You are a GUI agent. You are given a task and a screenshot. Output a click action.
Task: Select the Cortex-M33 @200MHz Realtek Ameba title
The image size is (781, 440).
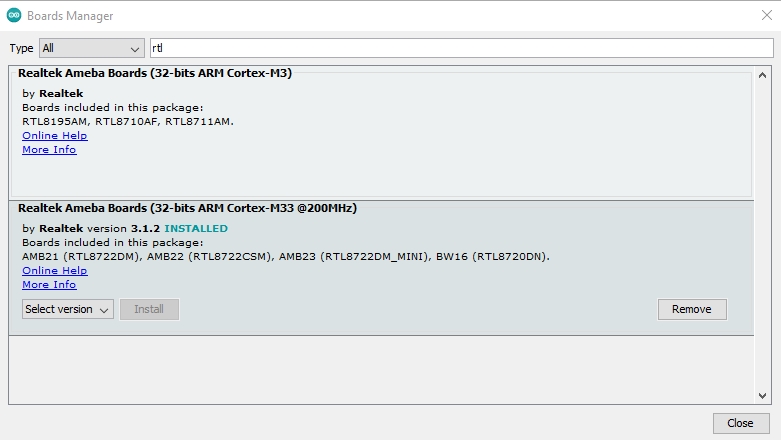pyautogui.click(x=187, y=208)
